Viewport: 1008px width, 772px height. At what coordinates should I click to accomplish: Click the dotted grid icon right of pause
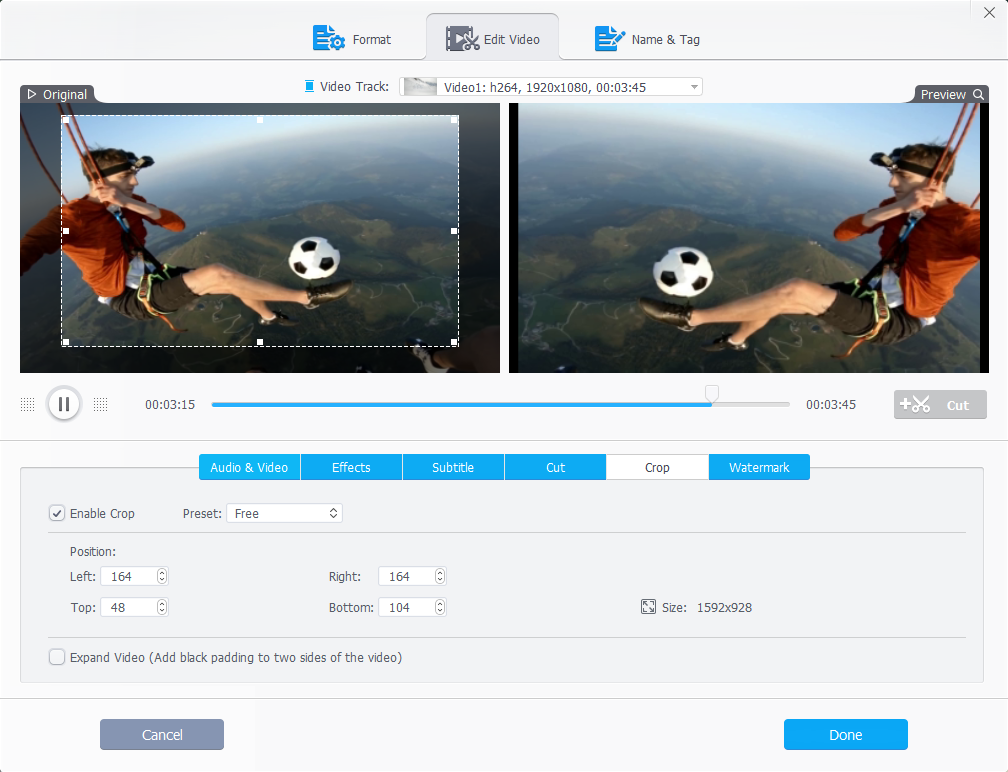click(x=100, y=404)
